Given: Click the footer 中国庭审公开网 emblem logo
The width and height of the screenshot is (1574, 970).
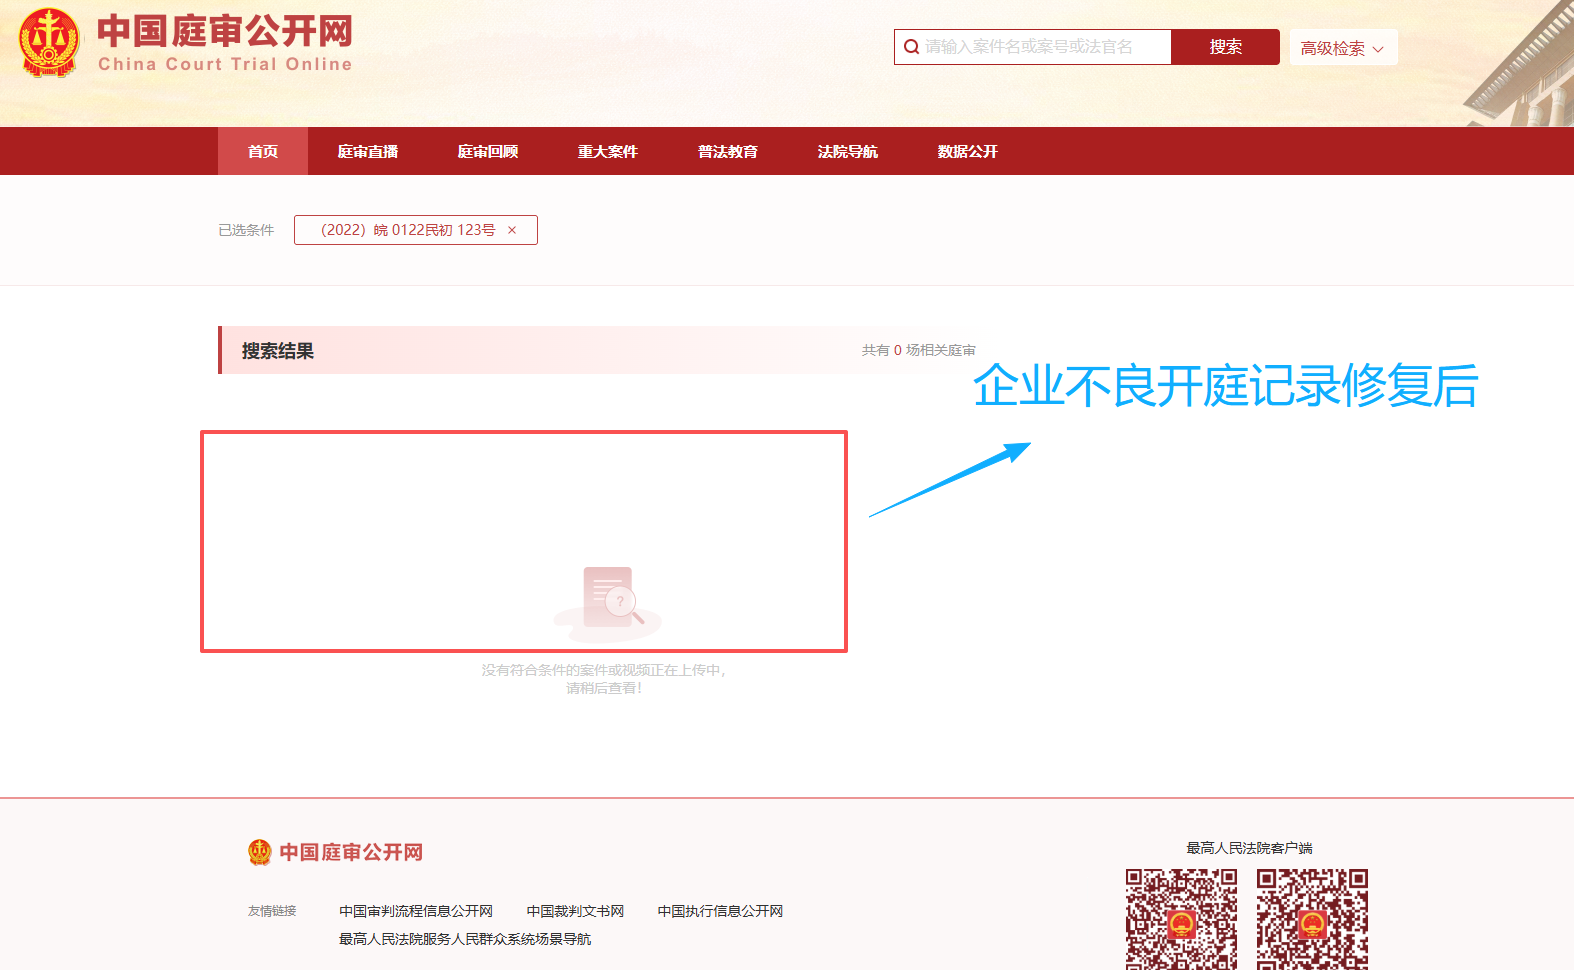Looking at the screenshot, I should coord(260,852).
